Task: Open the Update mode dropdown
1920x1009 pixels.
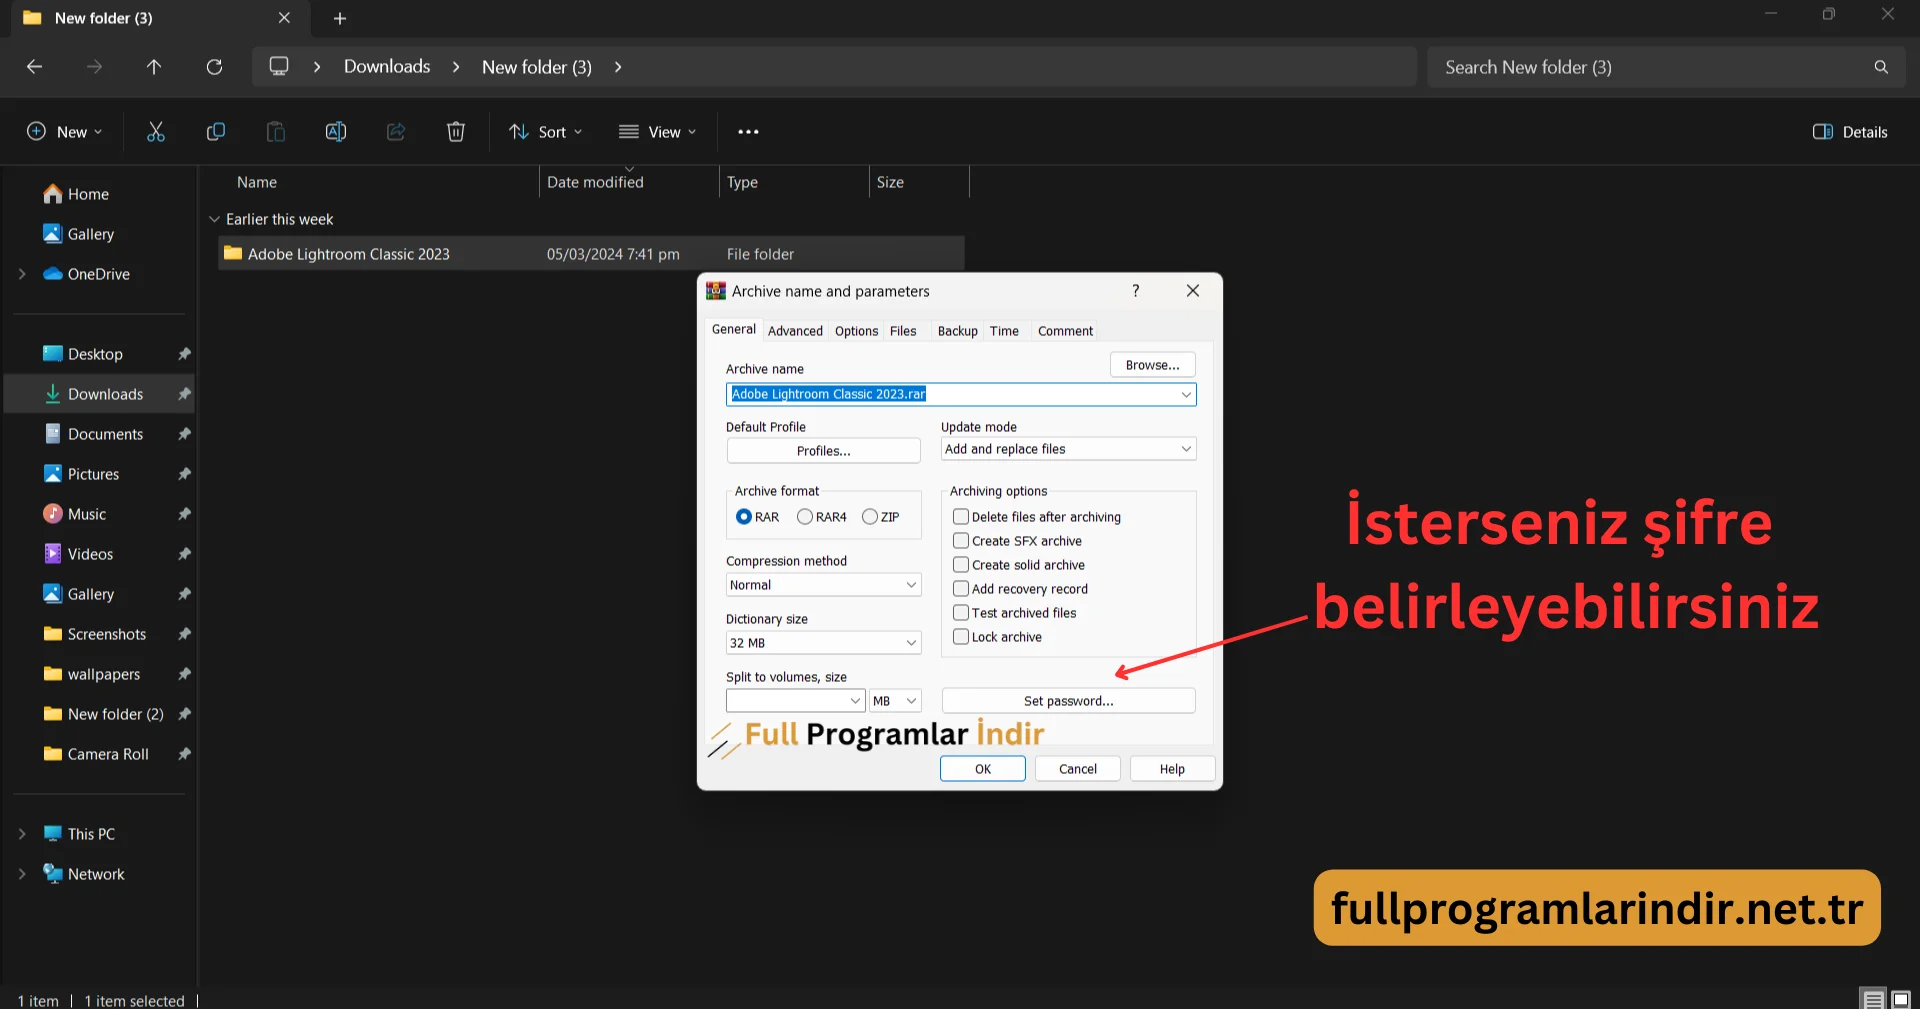Action: click(1068, 449)
